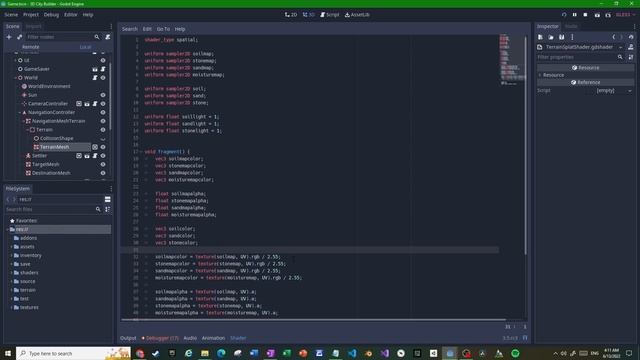
Task: Open the Script workspace
Action: click(330, 15)
